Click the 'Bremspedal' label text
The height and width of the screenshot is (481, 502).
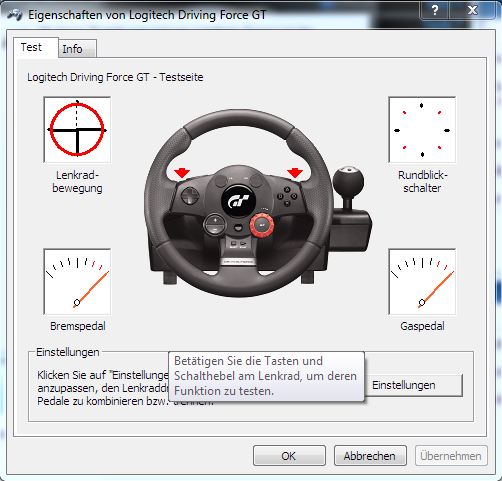(x=78, y=326)
